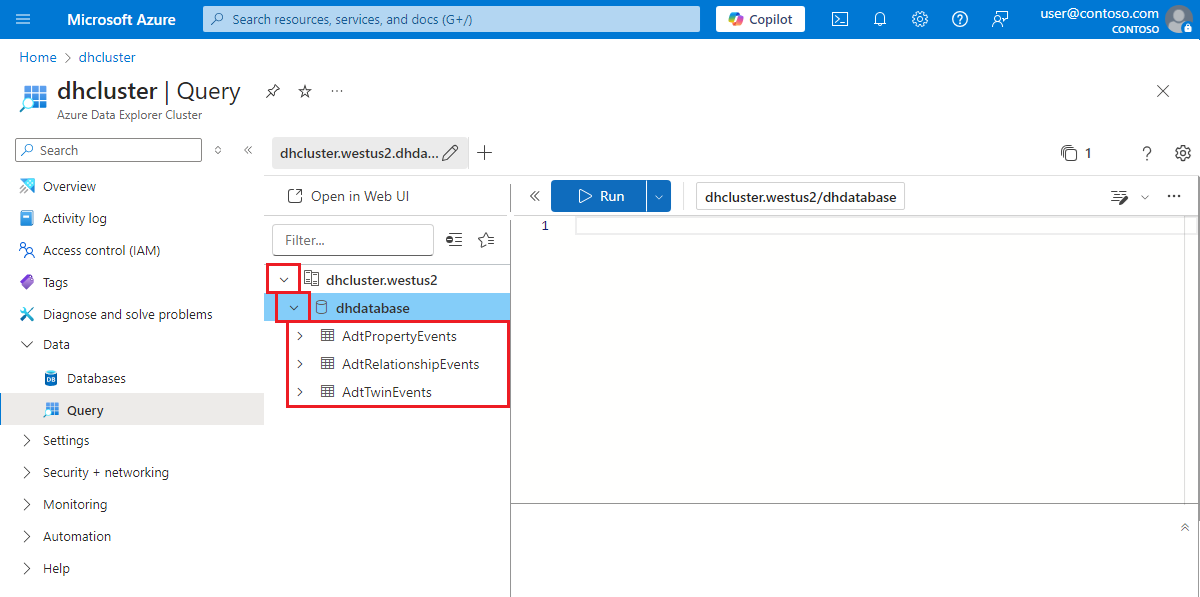1200x597 pixels.
Task: Open the feedback smiley icon
Action: point(999,19)
